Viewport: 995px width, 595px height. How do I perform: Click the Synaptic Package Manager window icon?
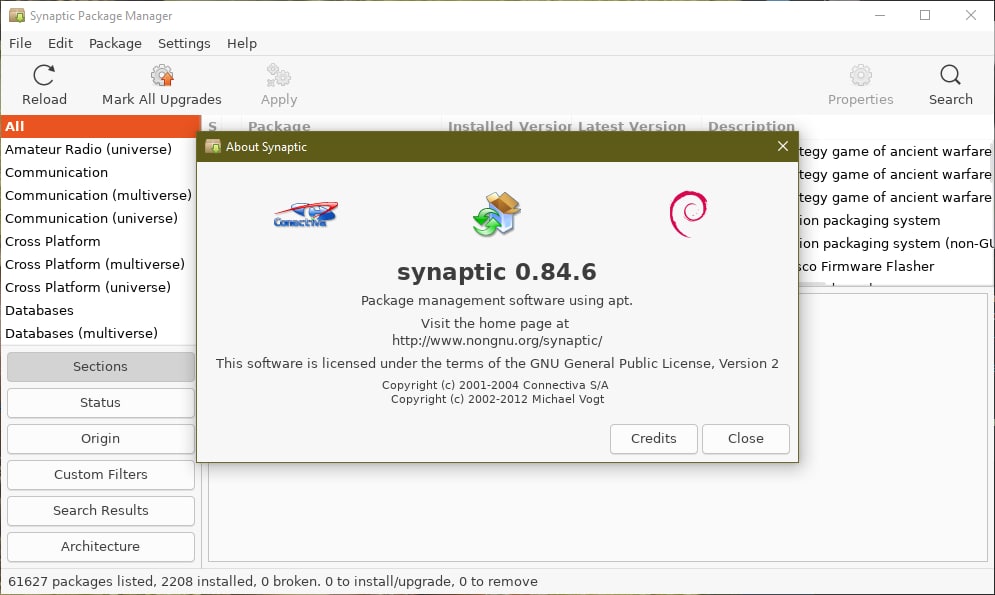[x=16, y=15]
